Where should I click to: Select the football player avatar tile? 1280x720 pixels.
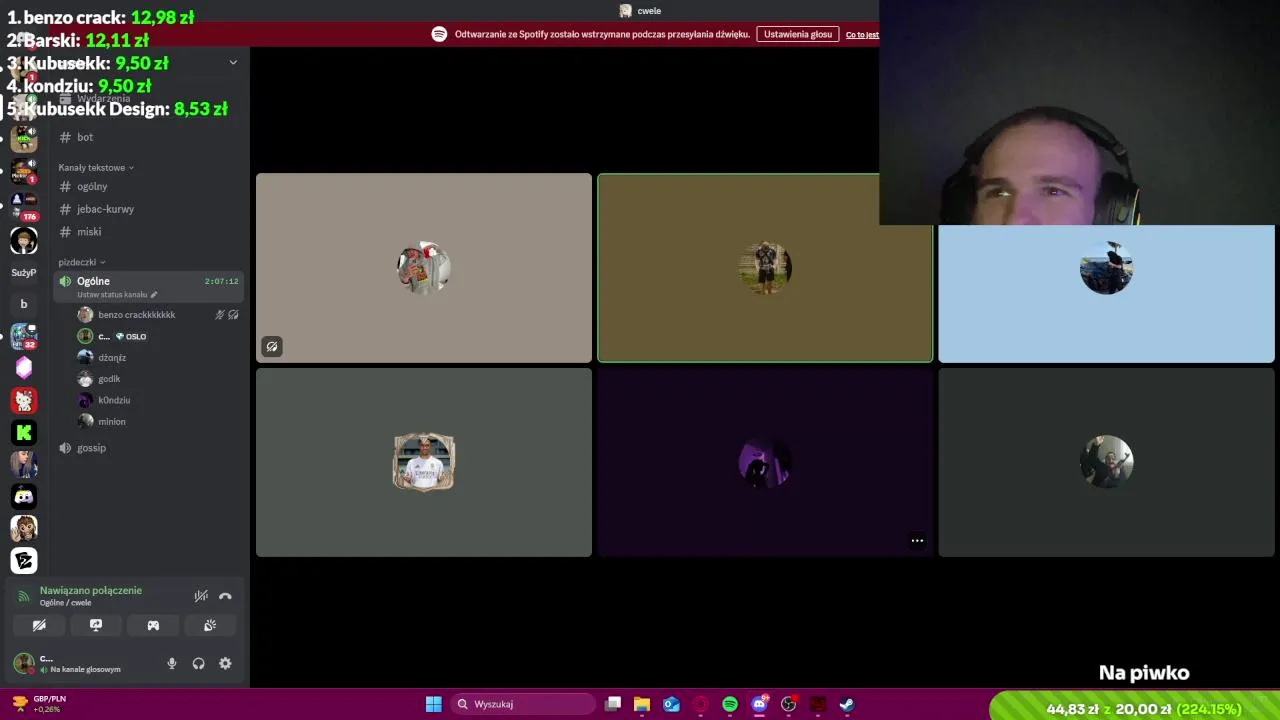point(424,462)
